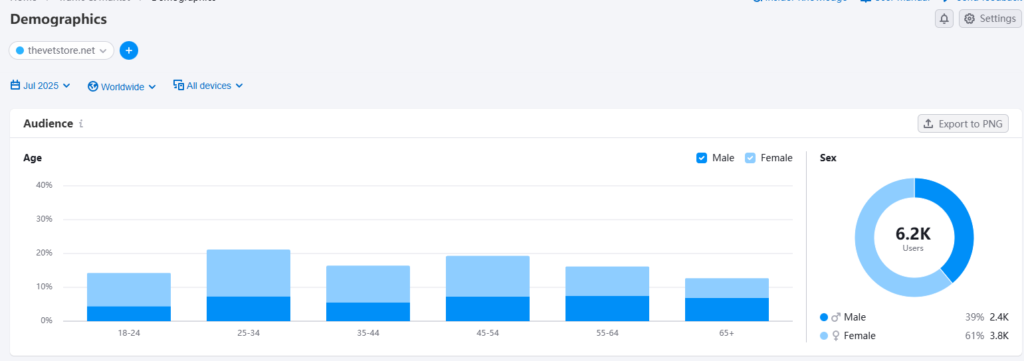Uncheck the Male checkbox
1024x361 pixels.
pyautogui.click(x=701, y=158)
